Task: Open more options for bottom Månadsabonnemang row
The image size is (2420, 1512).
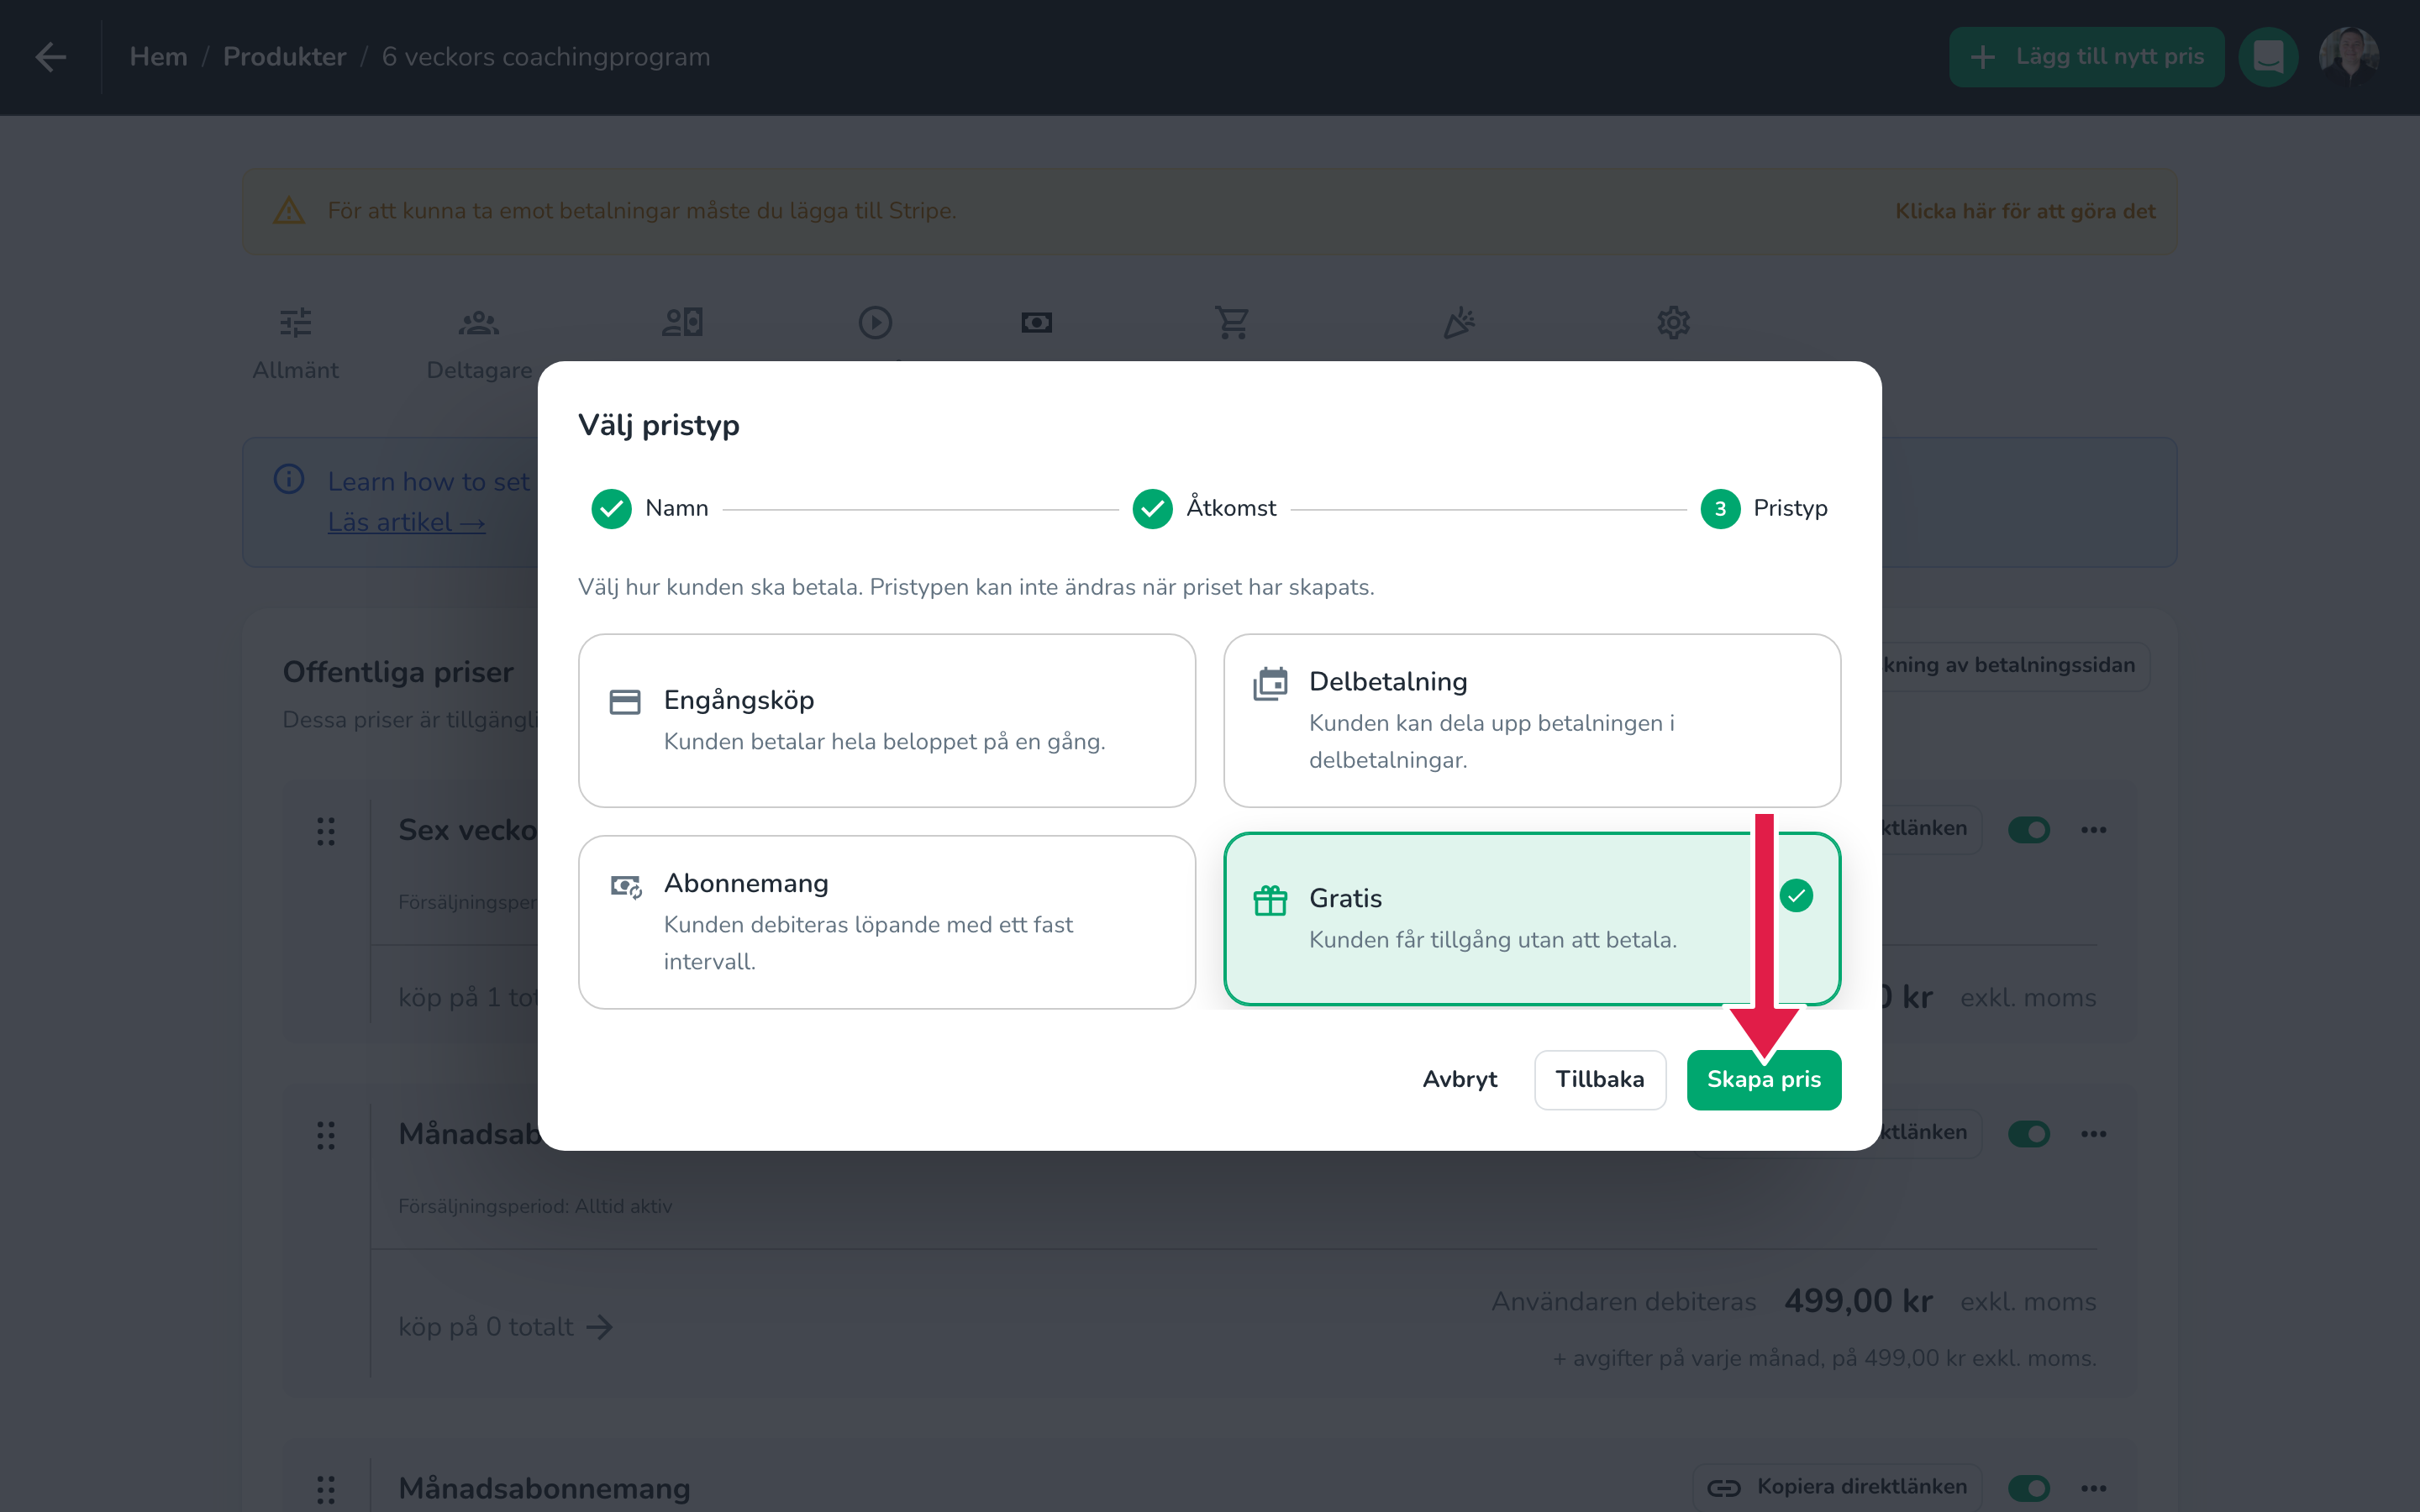Action: (2094, 1488)
